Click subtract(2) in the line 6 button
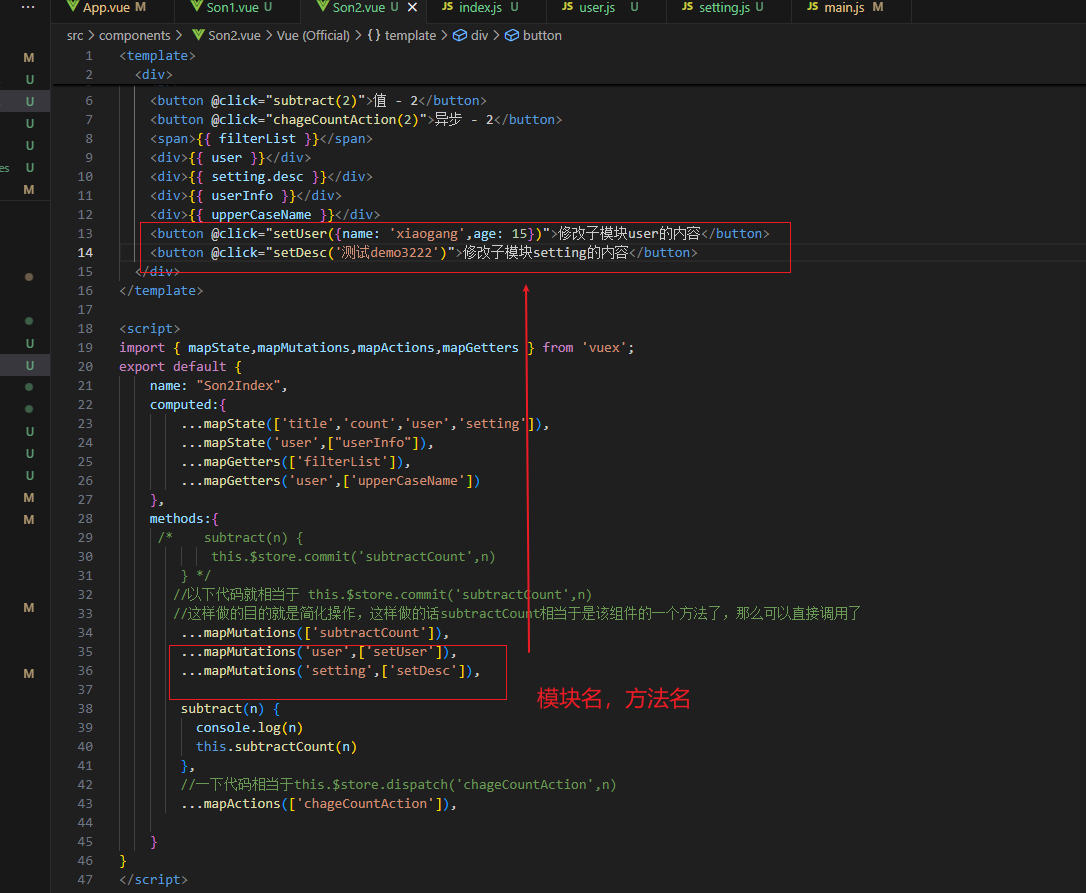Viewport: 1086px width, 893px height. point(315,100)
